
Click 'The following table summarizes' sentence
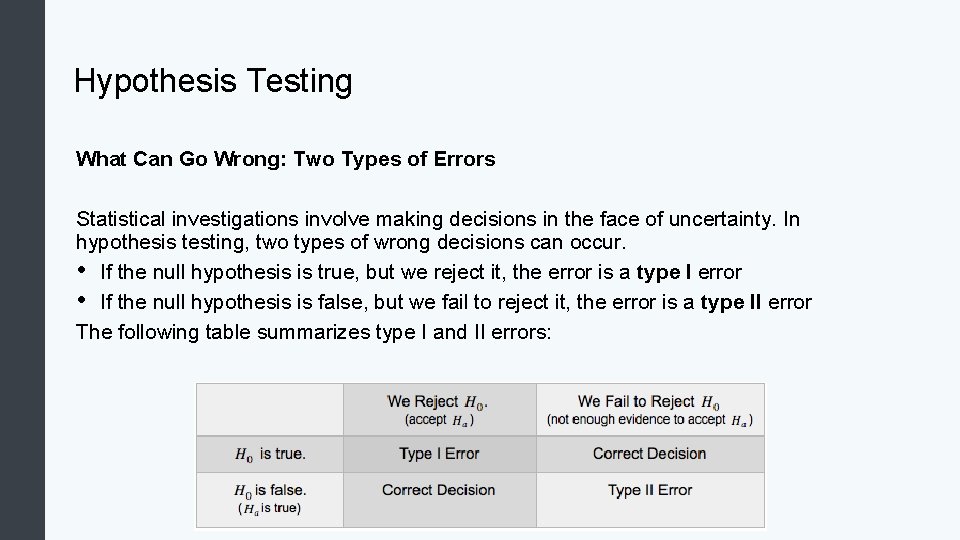tap(313, 333)
